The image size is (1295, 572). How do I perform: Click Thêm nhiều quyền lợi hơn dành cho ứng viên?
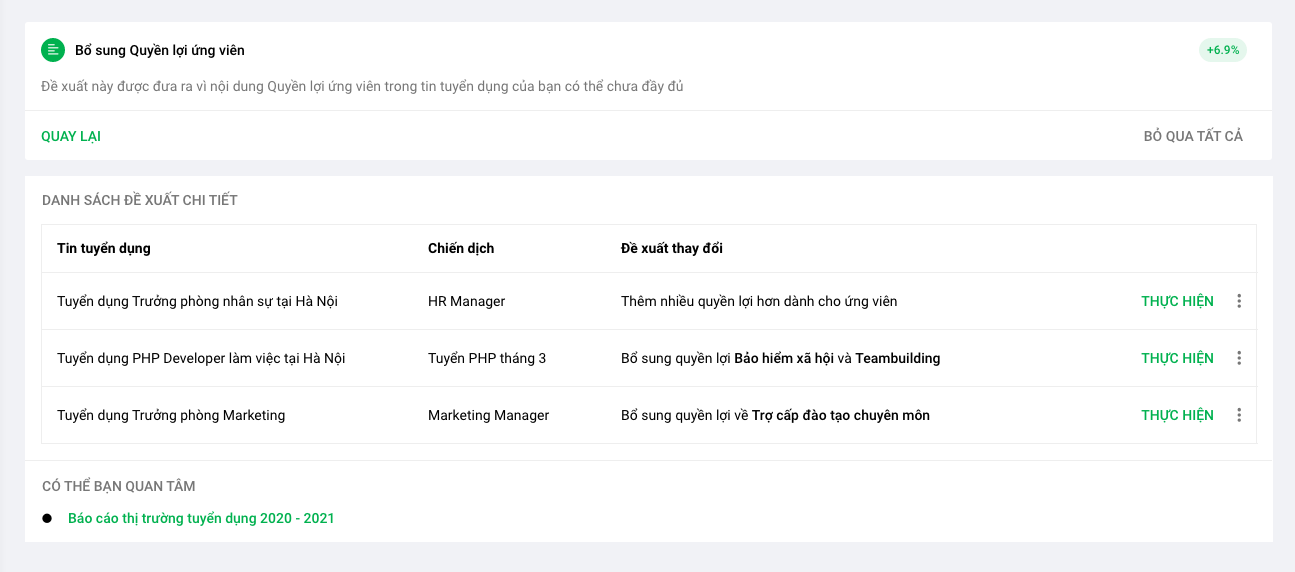click(x=759, y=301)
